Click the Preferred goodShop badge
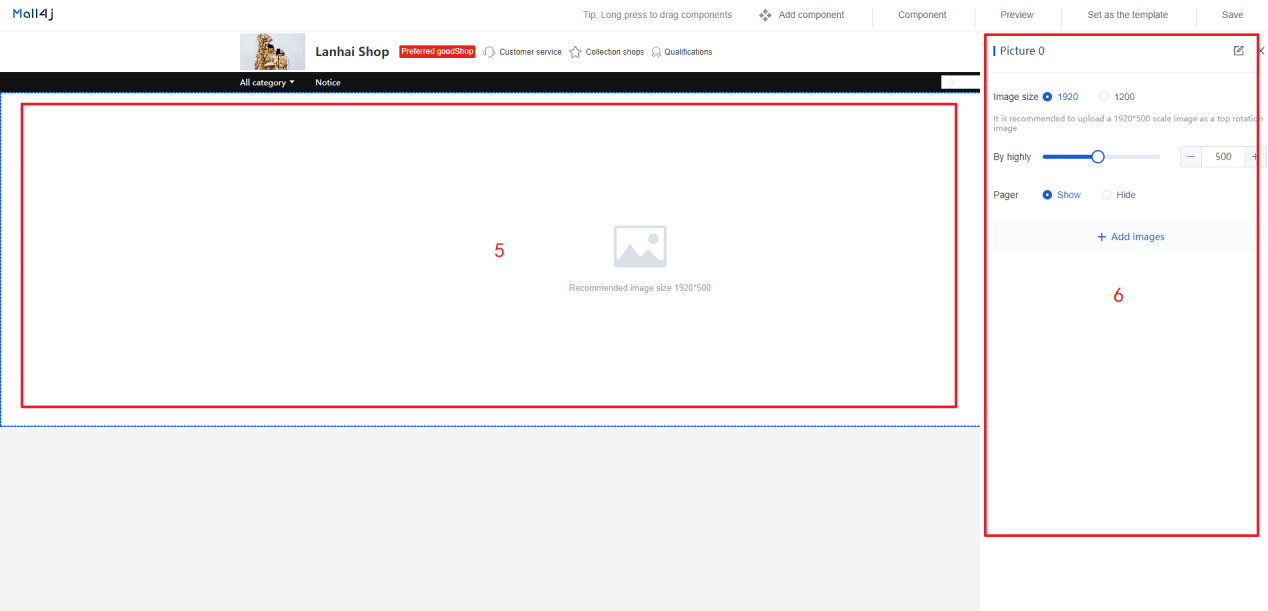 coord(437,52)
